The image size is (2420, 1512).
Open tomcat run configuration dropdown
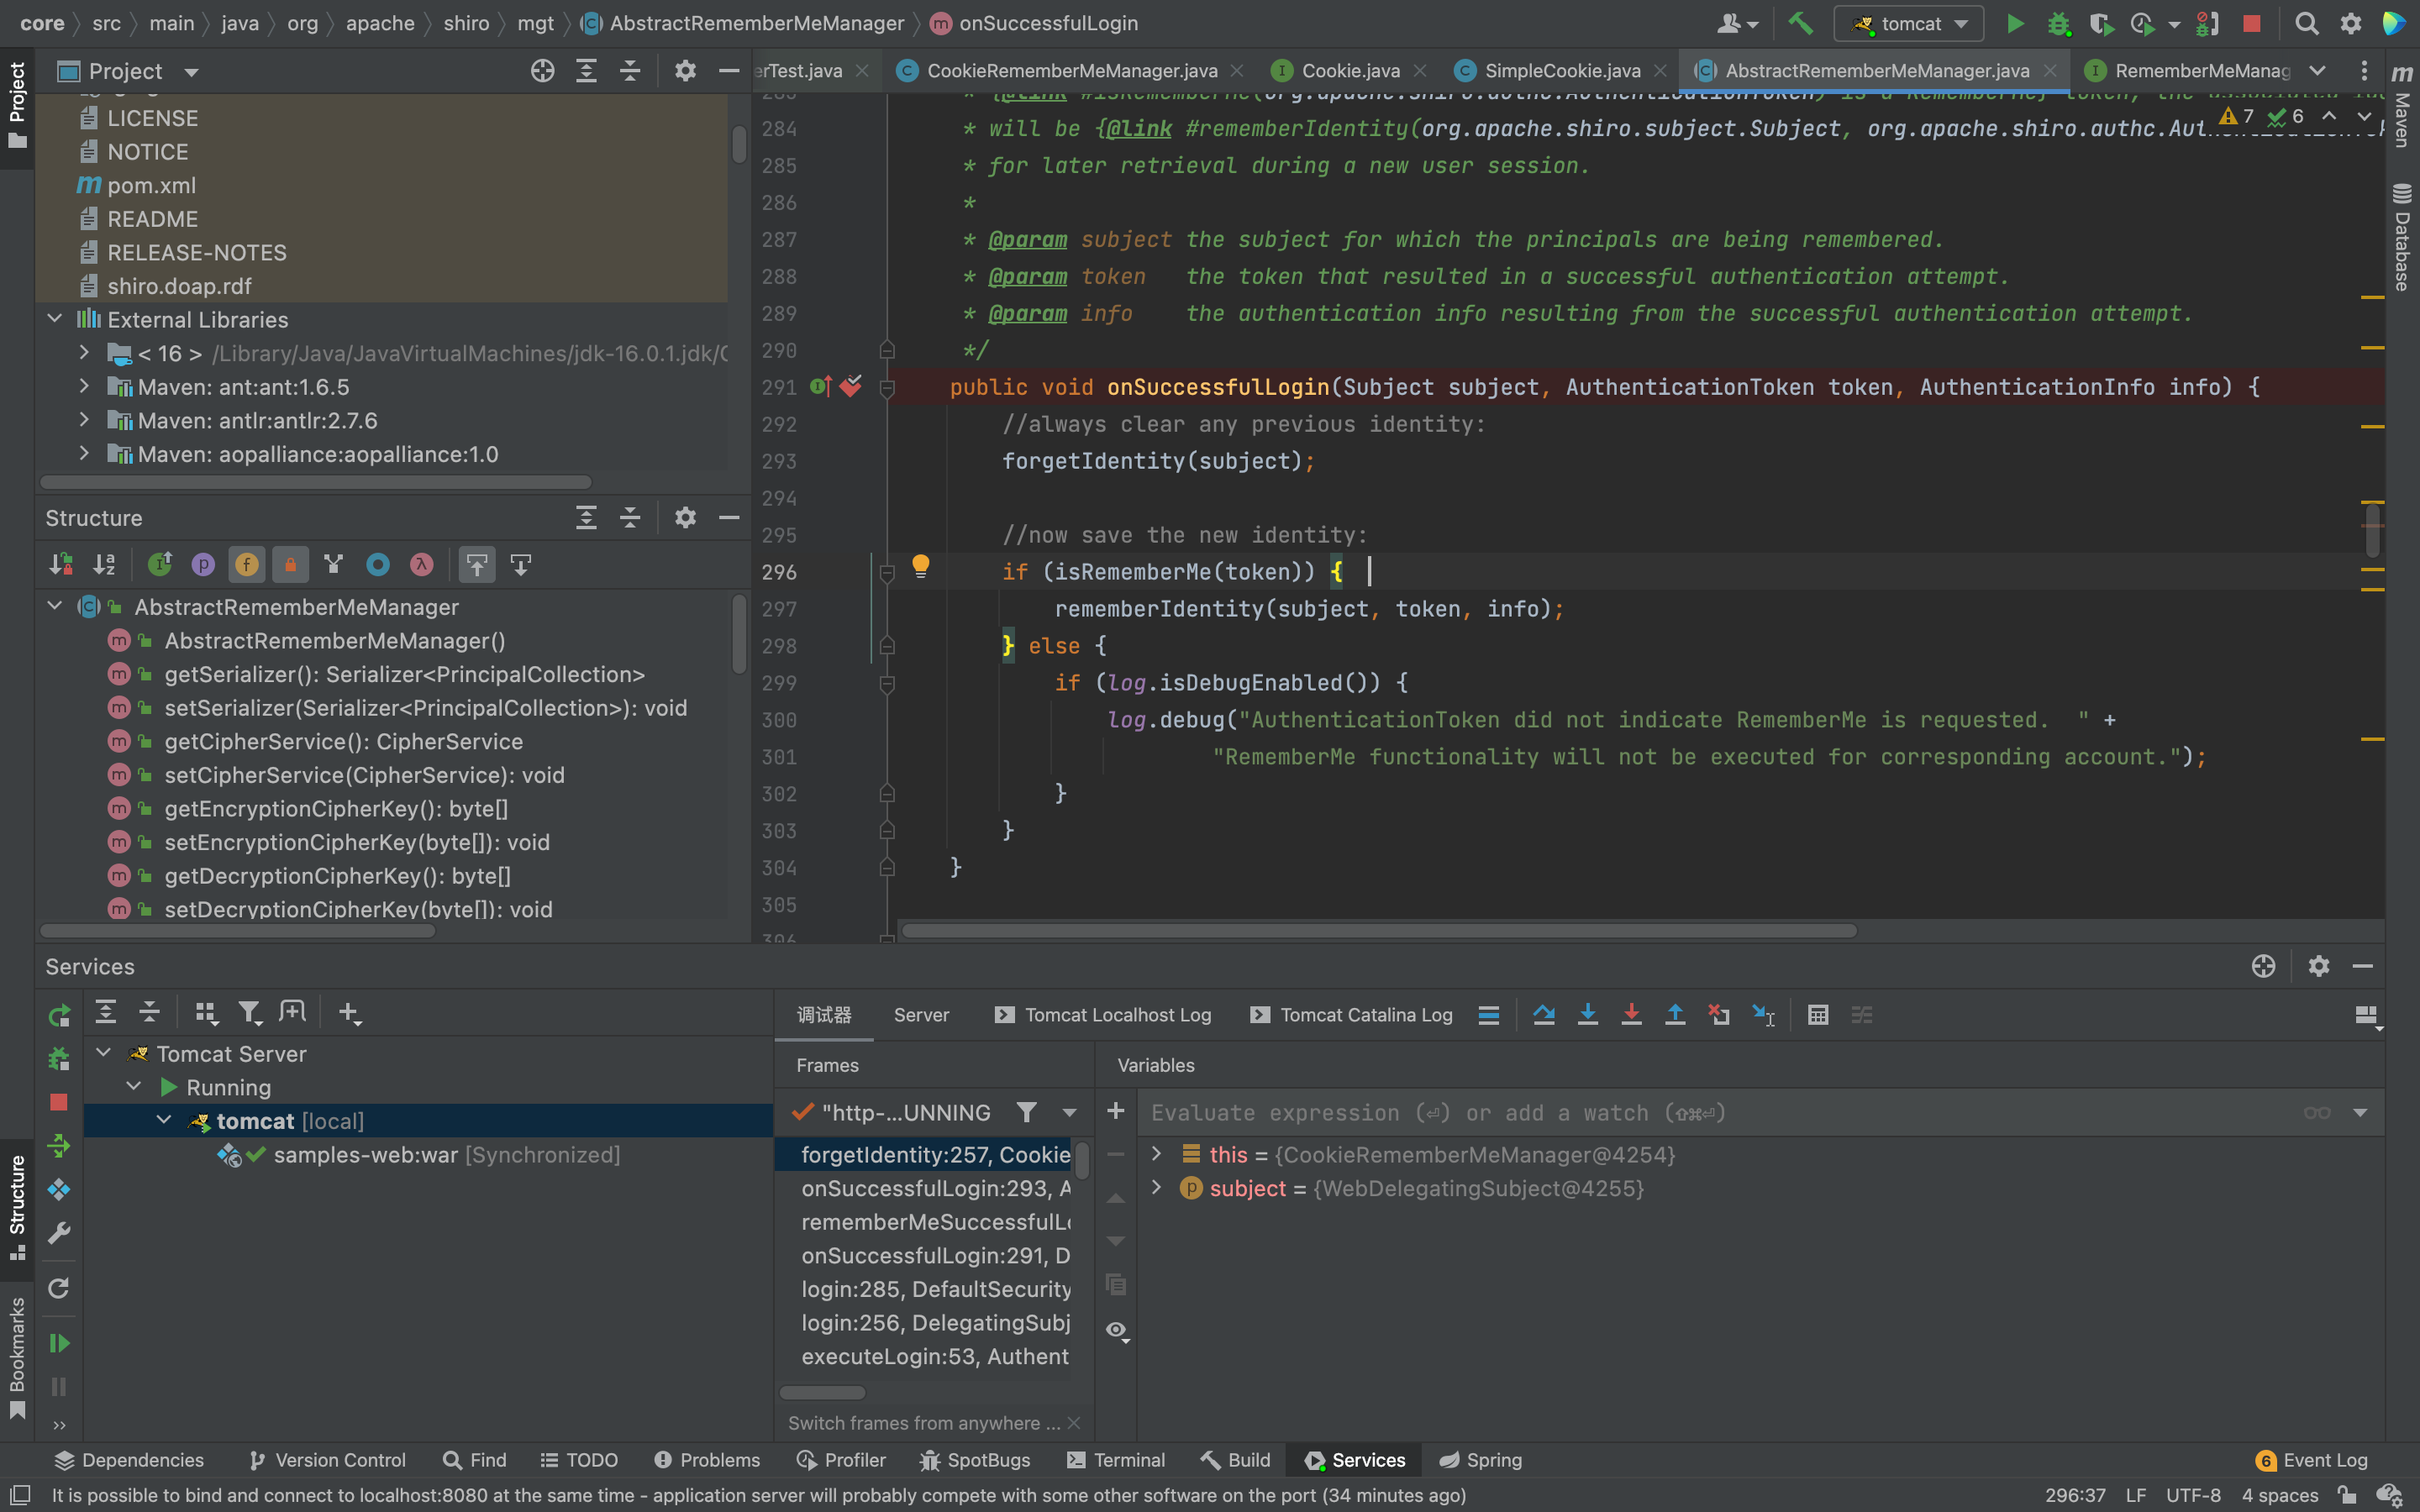pyautogui.click(x=1909, y=23)
